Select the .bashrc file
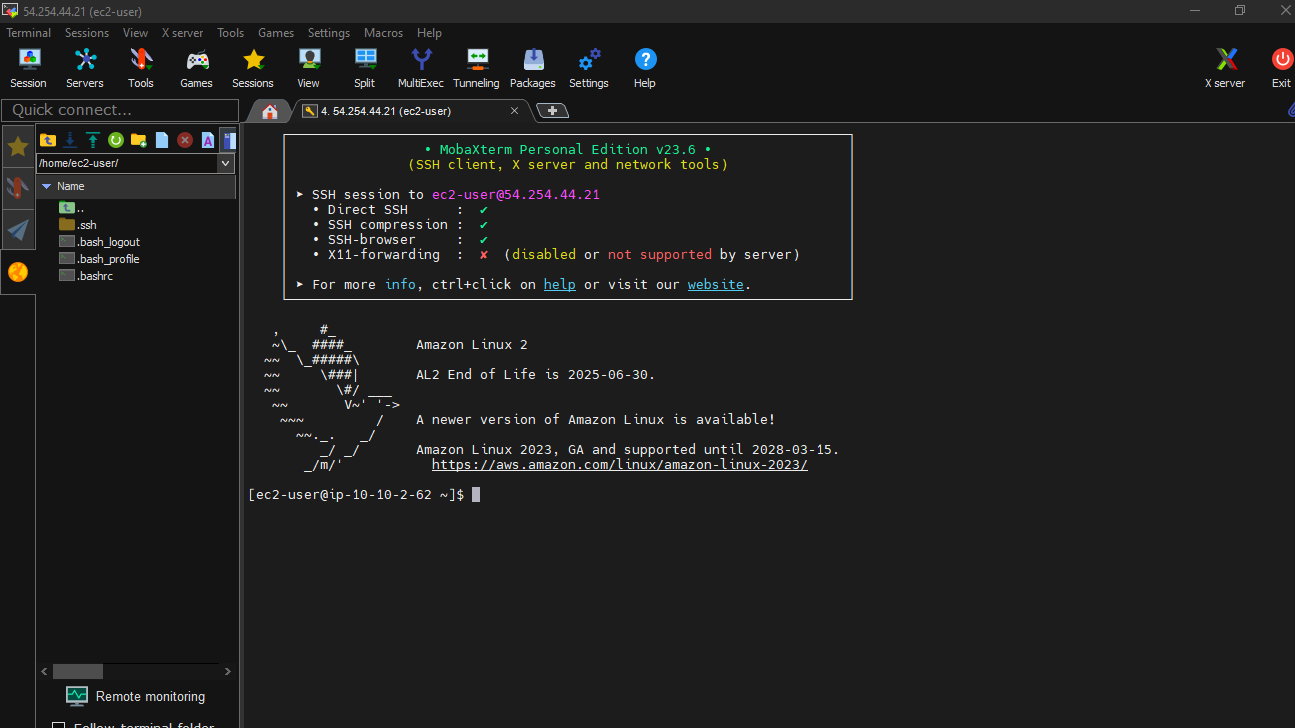This screenshot has width=1295, height=728. tap(86, 276)
